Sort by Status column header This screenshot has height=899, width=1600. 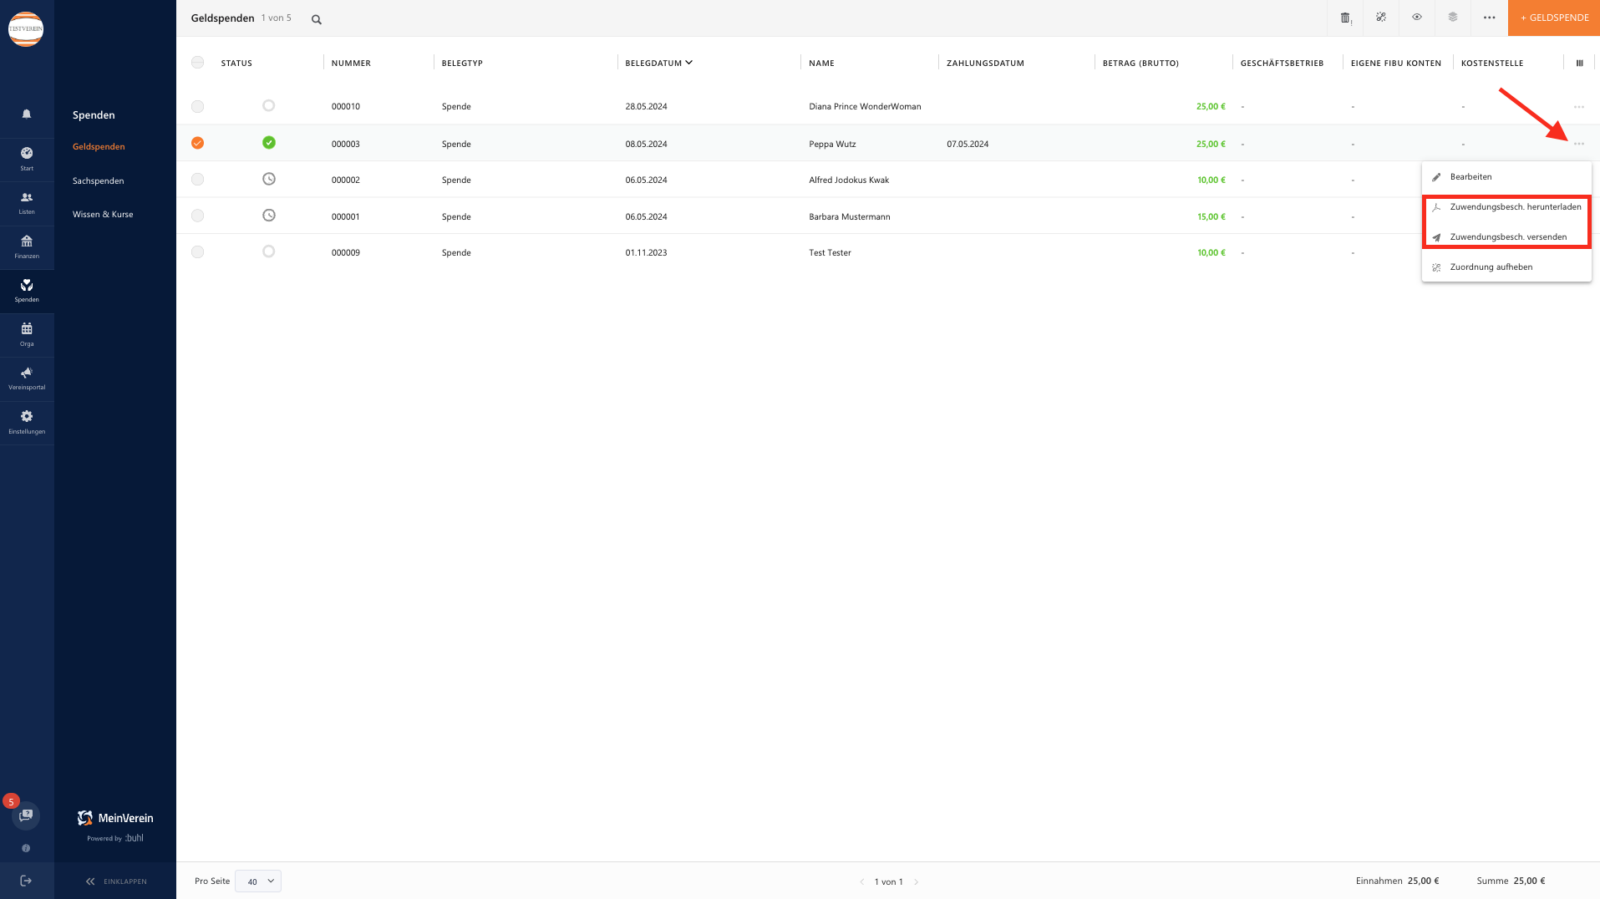pyautogui.click(x=236, y=63)
